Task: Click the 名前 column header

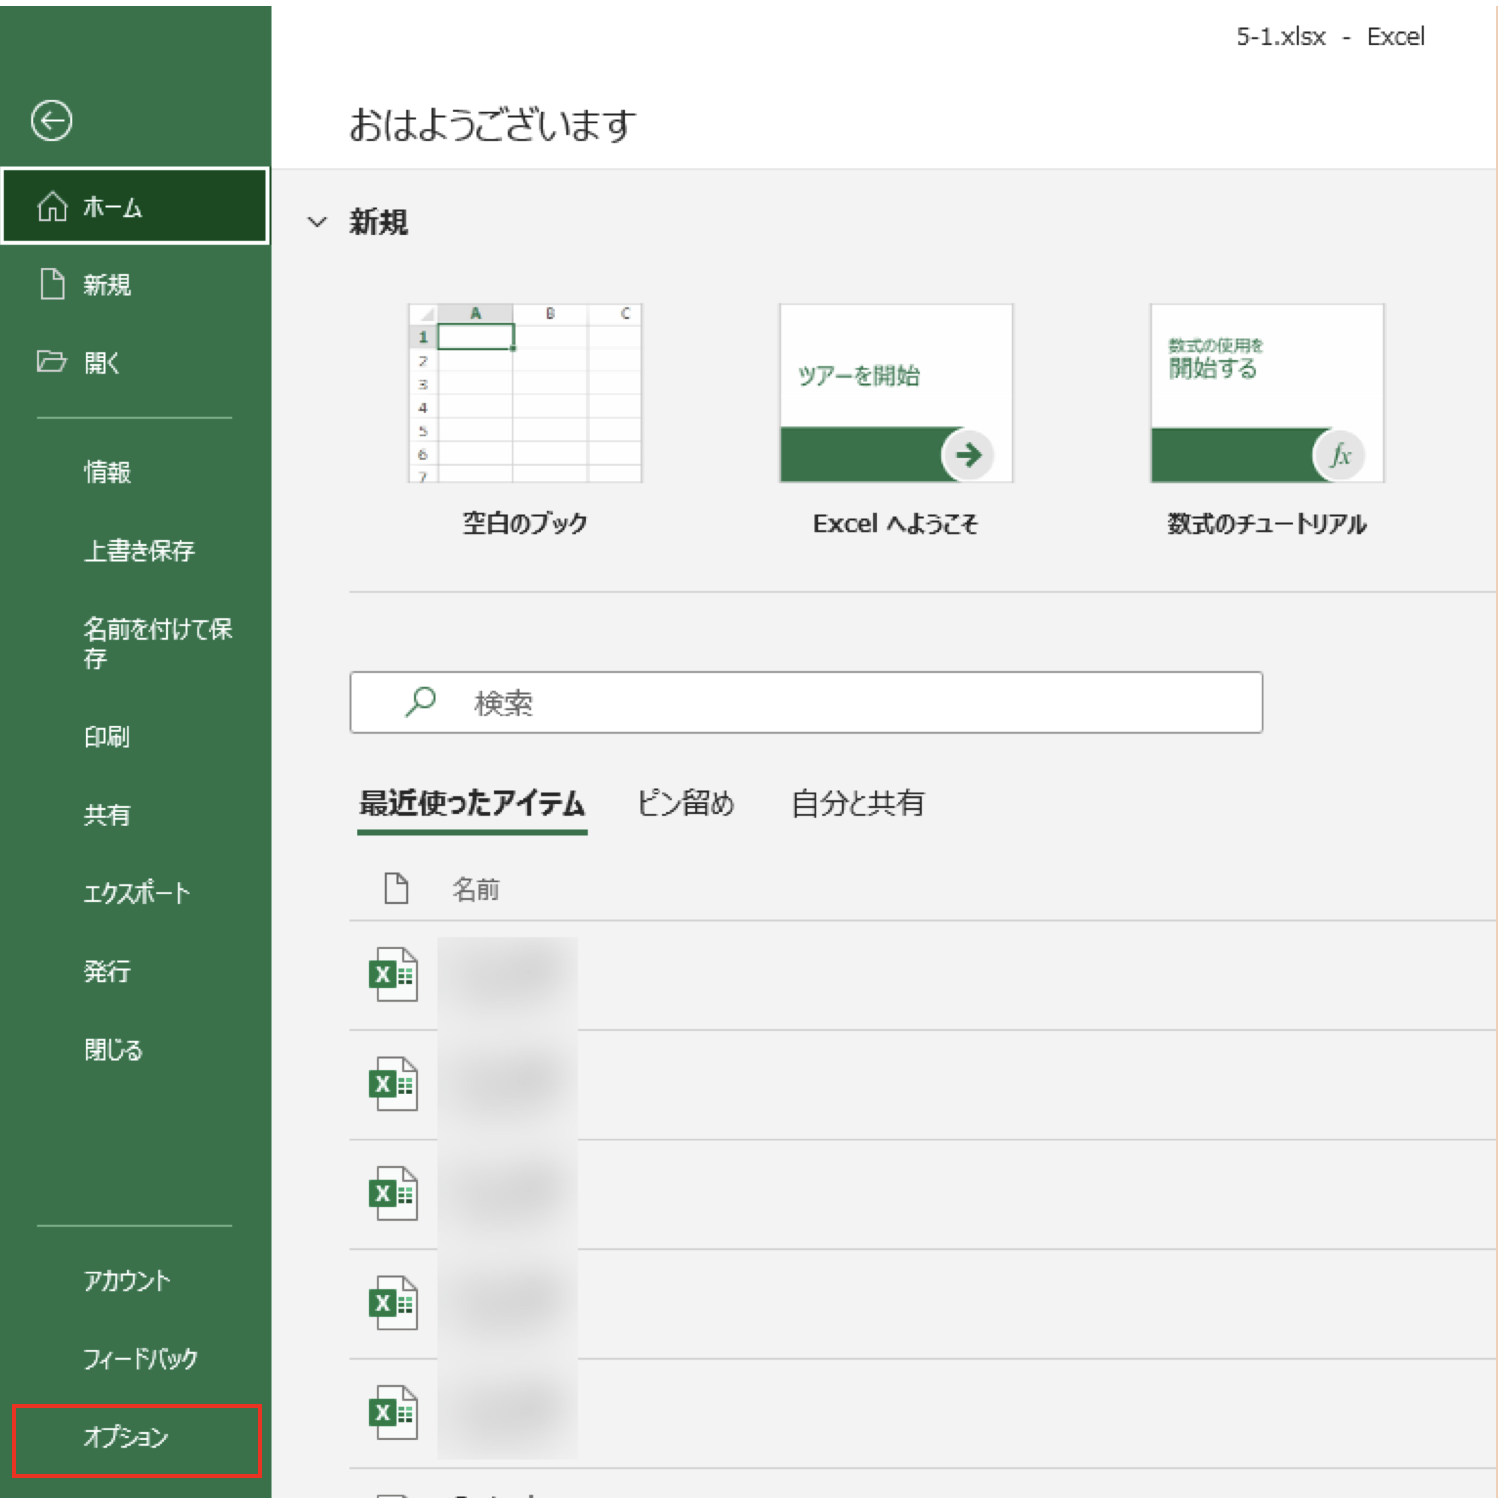Action: [476, 889]
